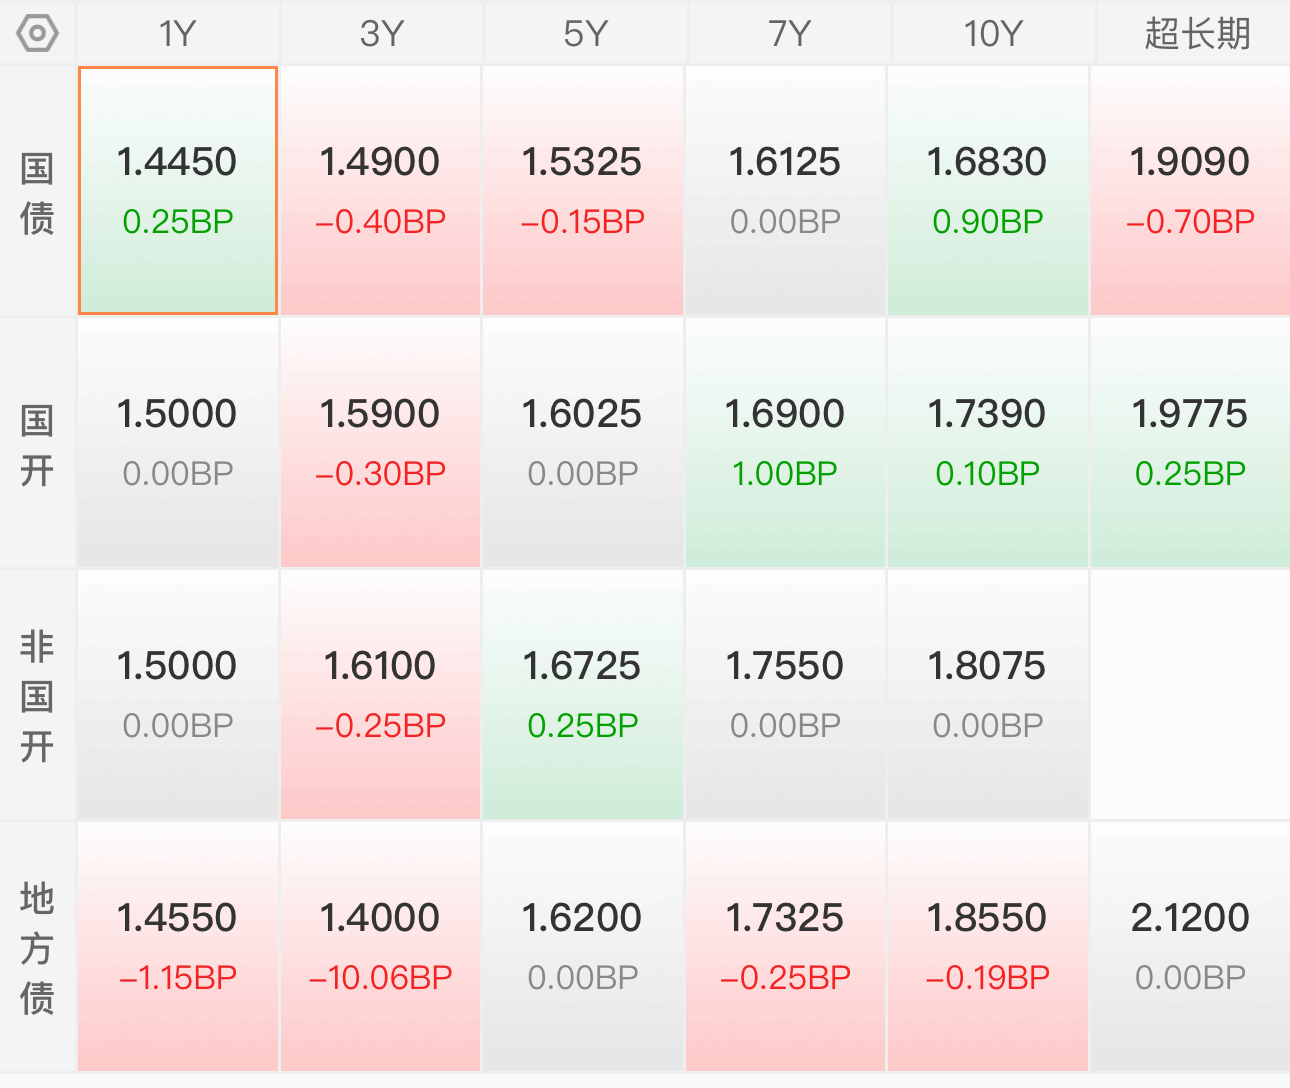The image size is (1290, 1088).
Task: Select the 1Y column header
Action: [178, 34]
